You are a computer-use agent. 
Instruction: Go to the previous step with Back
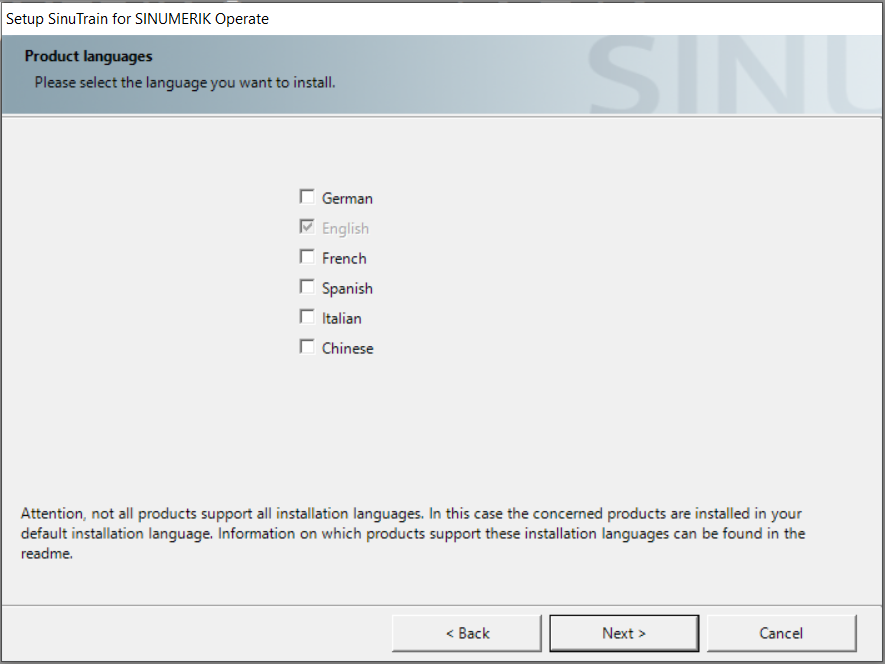click(x=467, y=633)
